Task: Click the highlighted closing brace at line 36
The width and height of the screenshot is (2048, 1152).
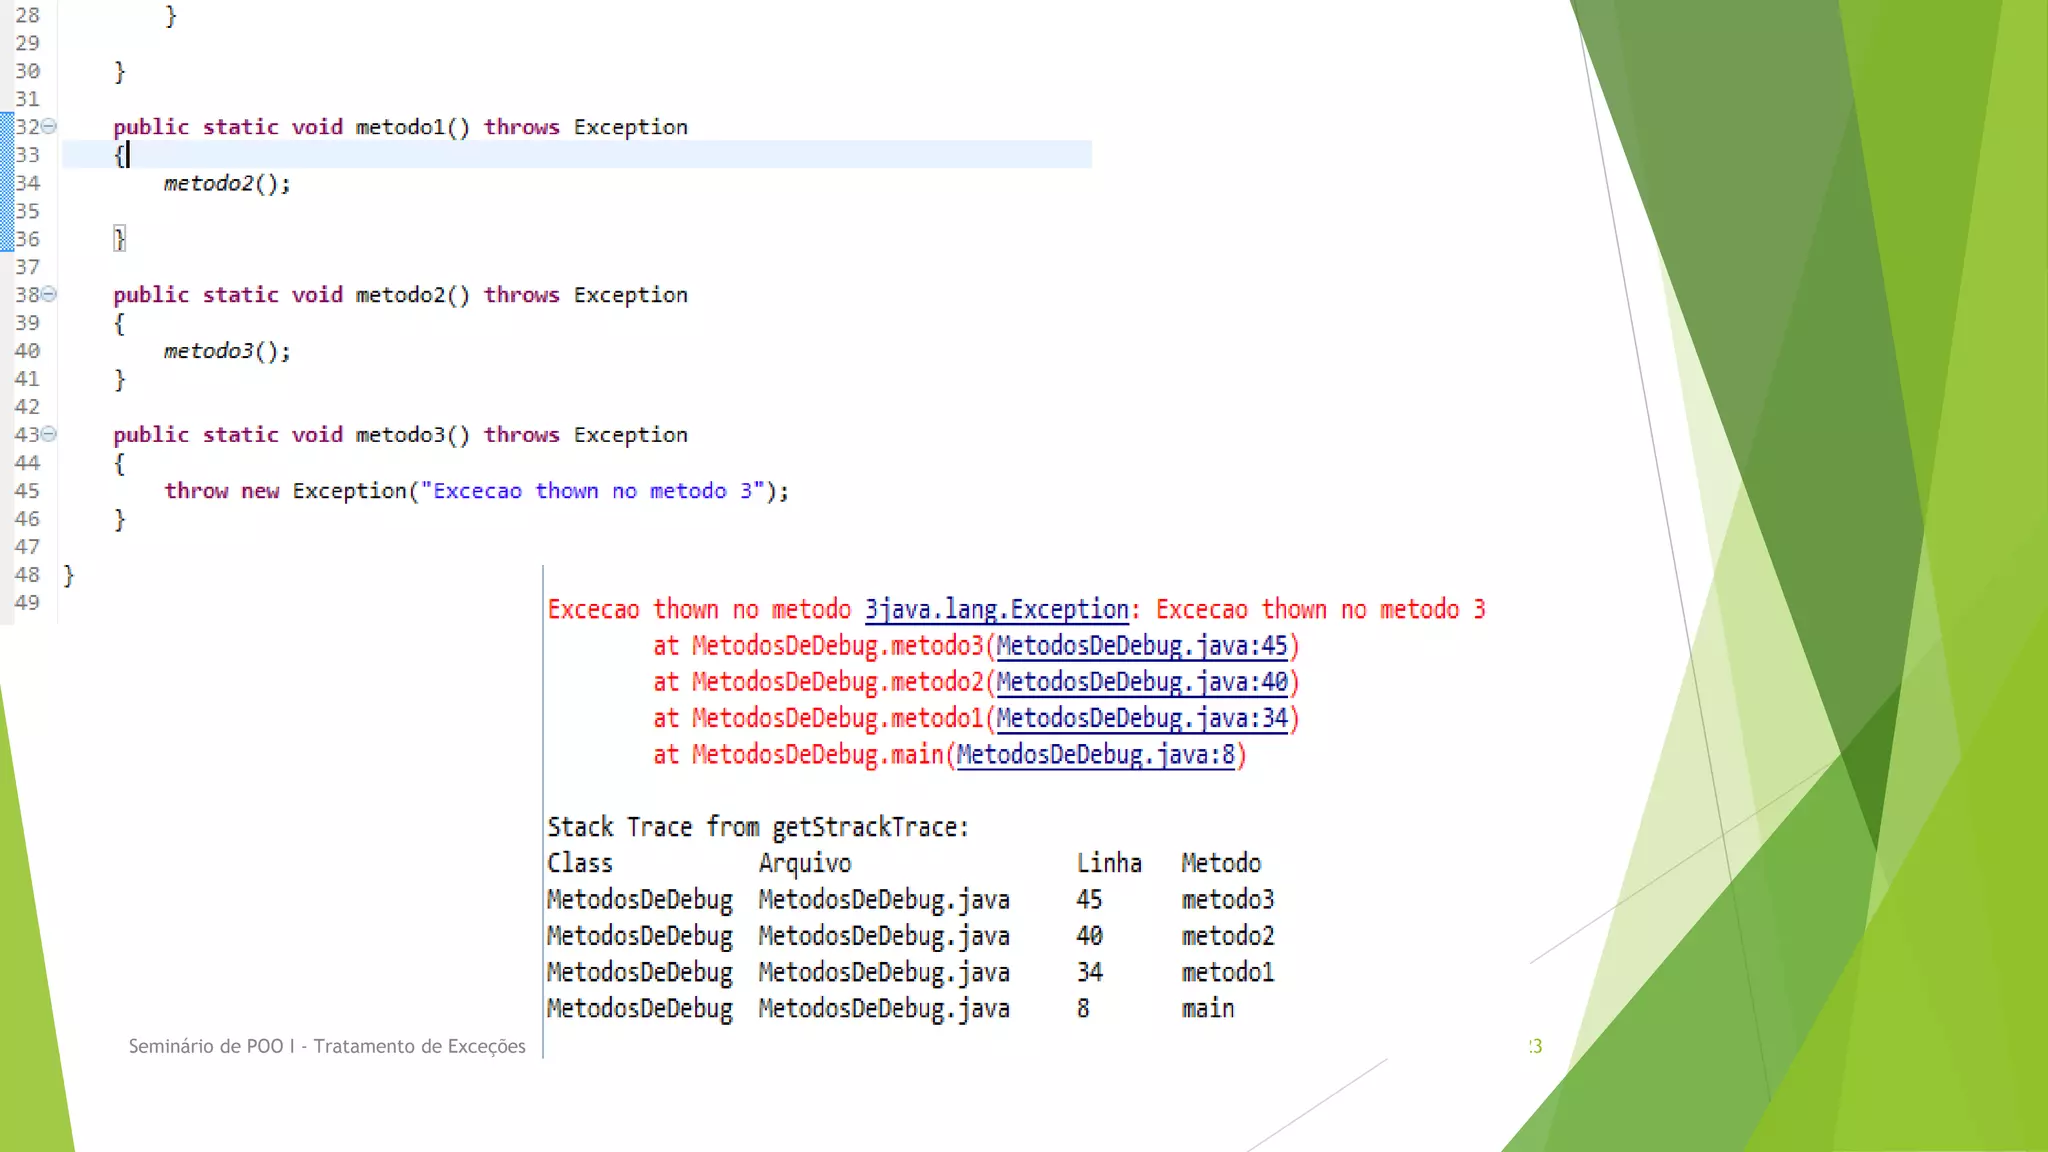Action: point(119,239)
